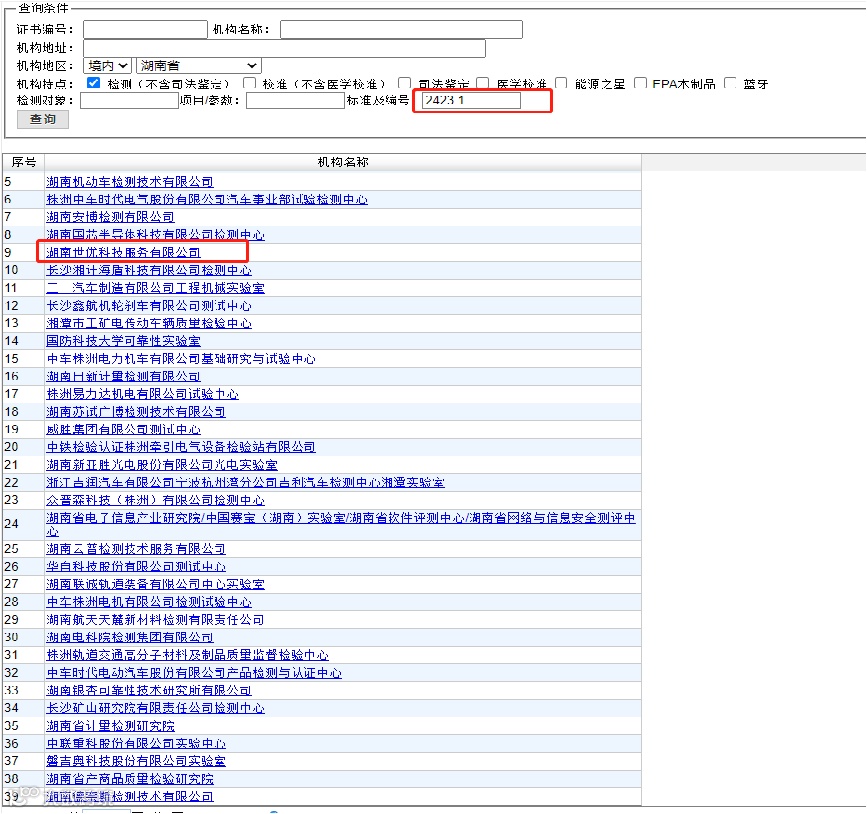Click the 机构地址 input field
867x814 pixels.
[x=284, y=48]
